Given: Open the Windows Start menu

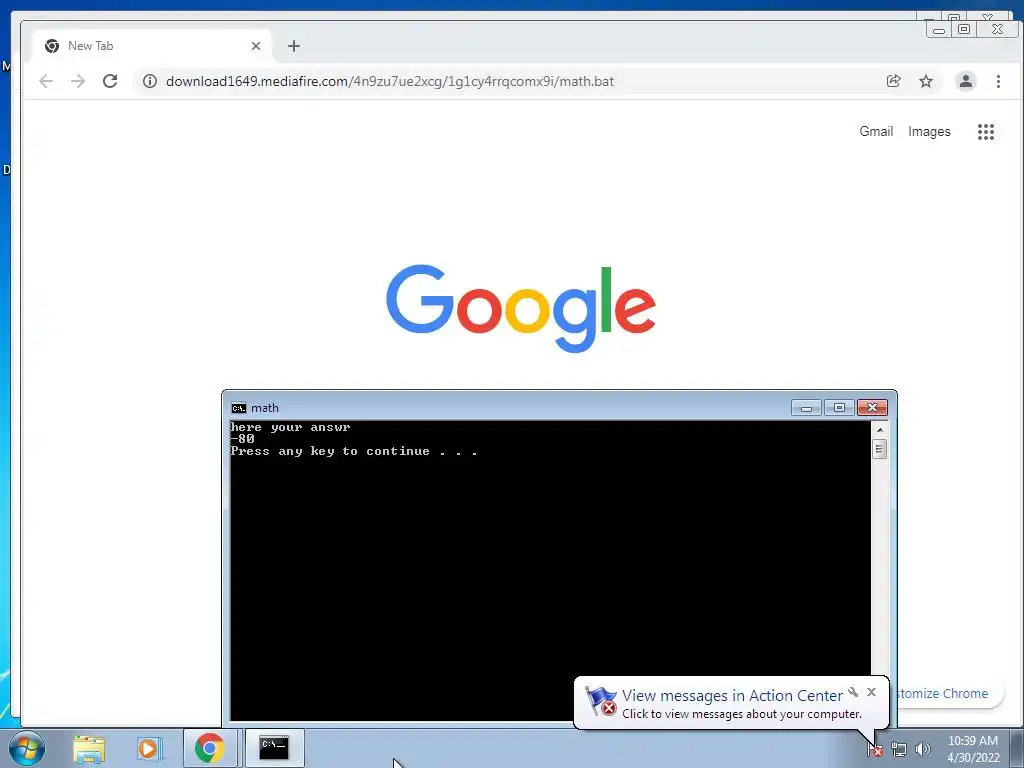Looking at the screenshot, I should (27, 748).
